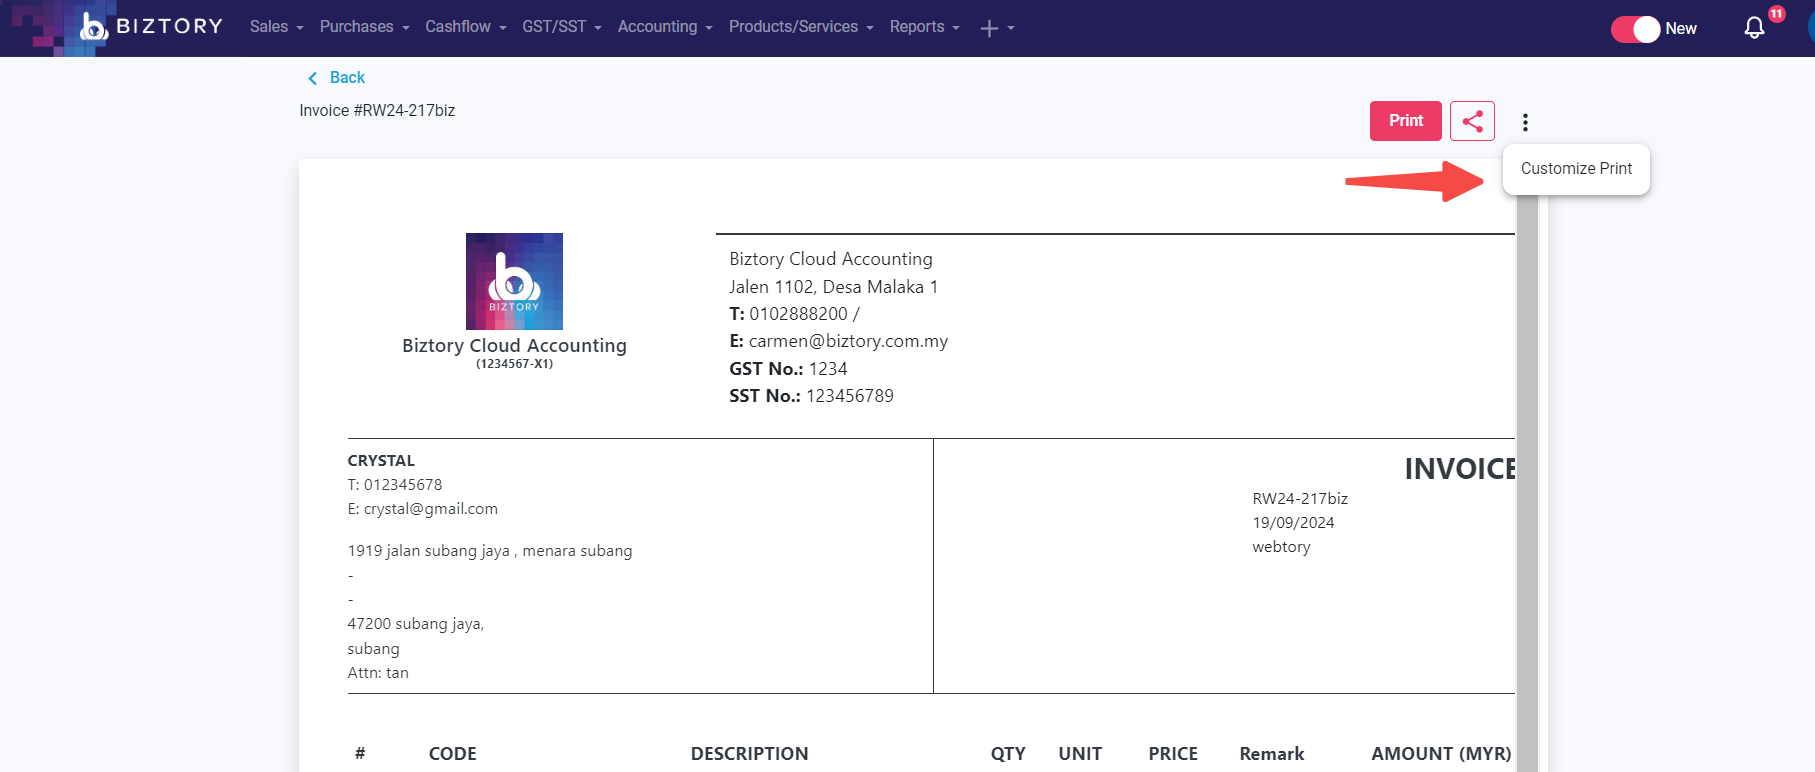Image resolution: width=1815 pixels, height=772 pixels.
Task: Click the CODE column header
Action: [x=453, y=754]
